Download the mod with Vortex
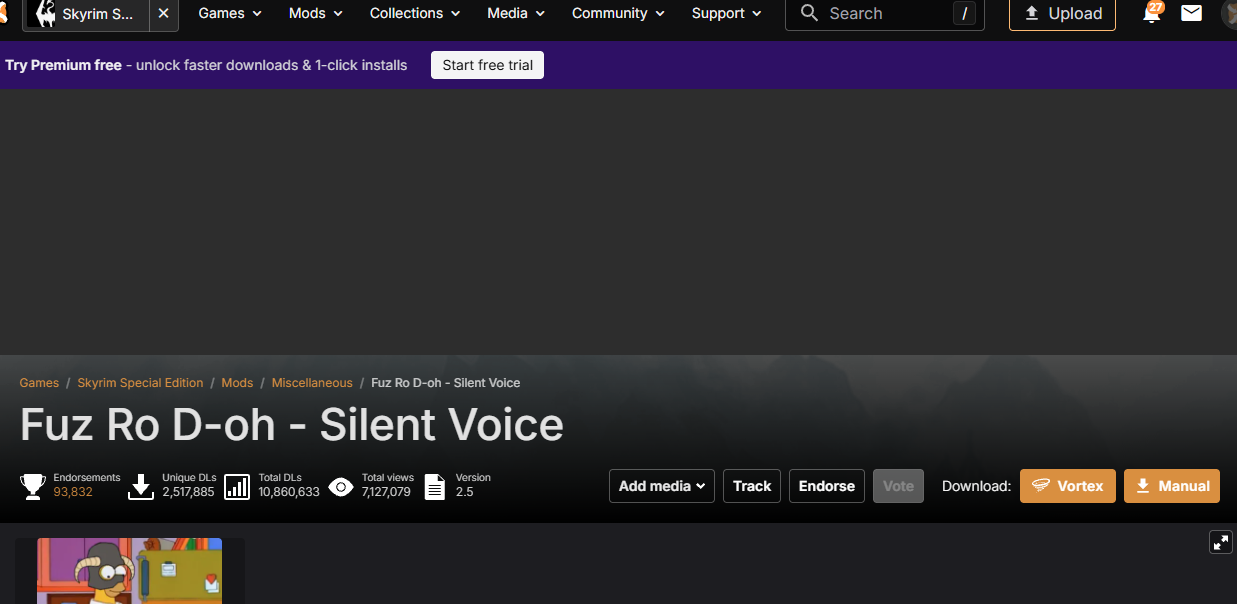This screenshot has height=604, width=1237. [x=1068, y=486]
